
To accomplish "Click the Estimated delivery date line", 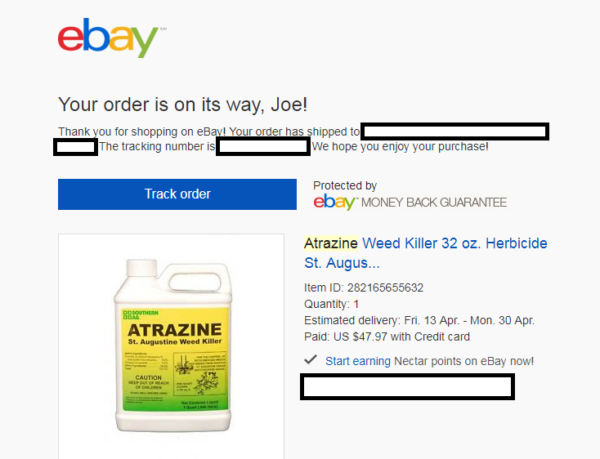I will tap(419, 320).
